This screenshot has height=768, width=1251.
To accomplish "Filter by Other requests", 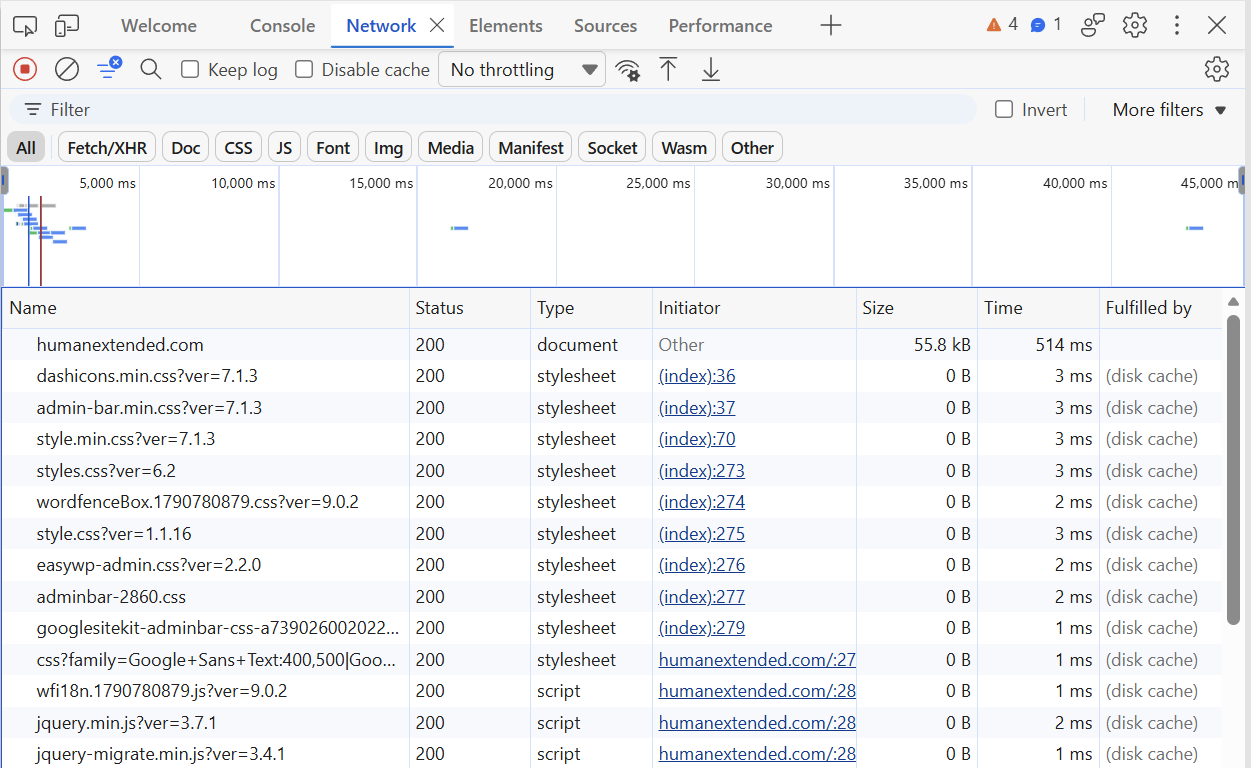I will coord(752,148).
